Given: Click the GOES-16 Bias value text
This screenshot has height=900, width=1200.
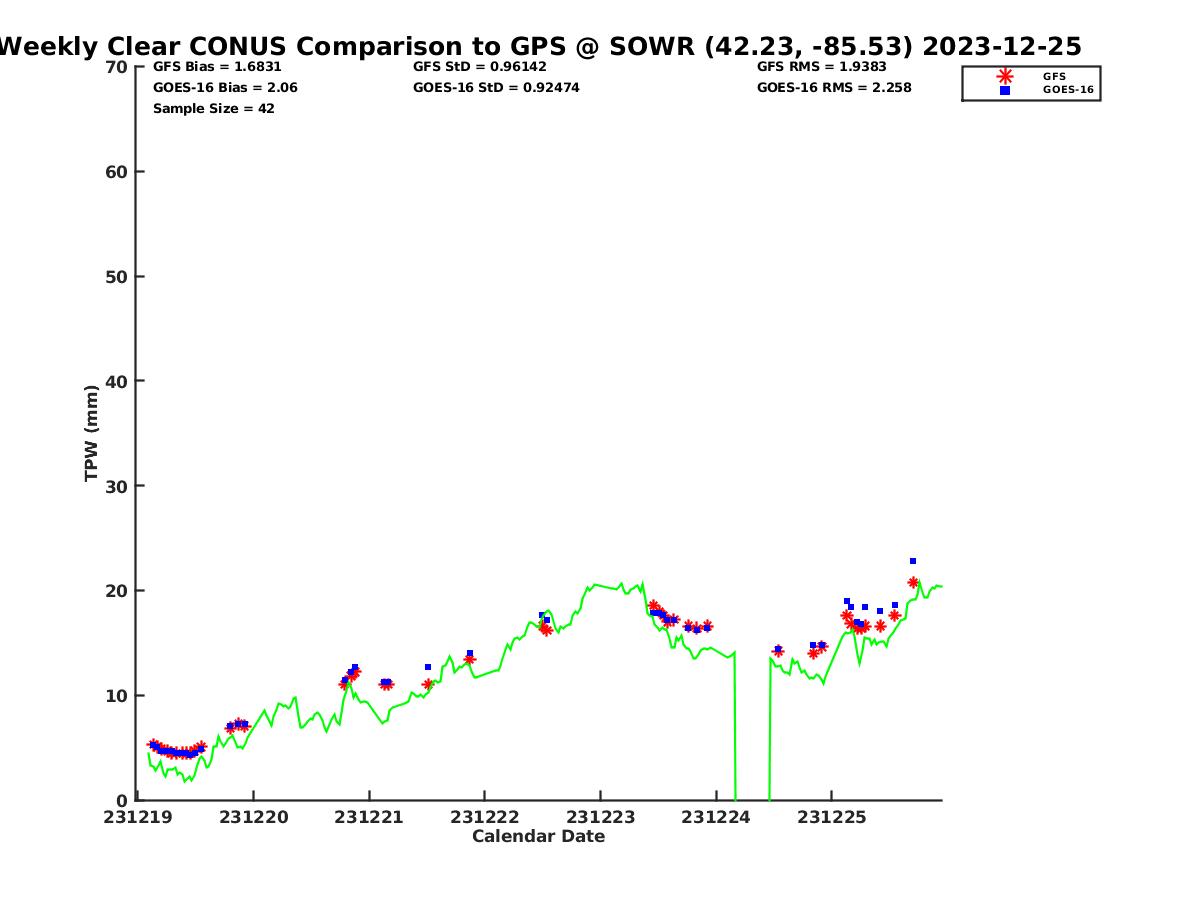Looking at the screenshot, I should pyautogui.click(x=225, y=88).
